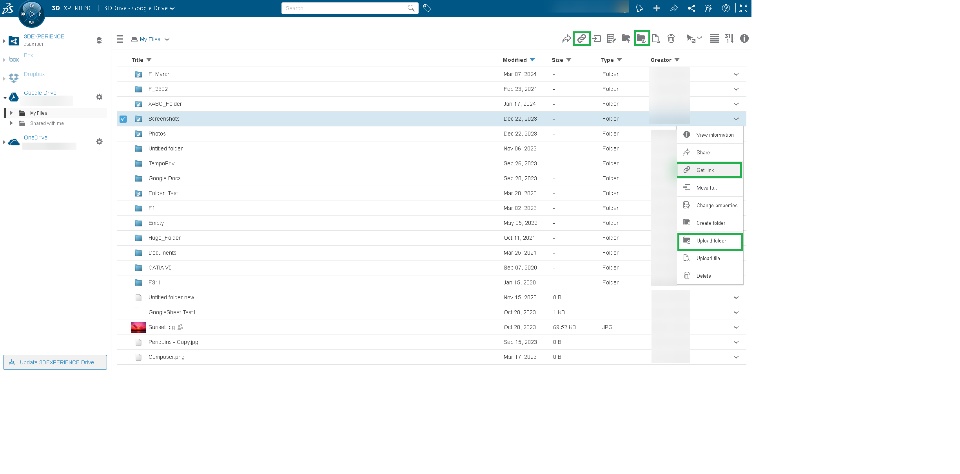Image resolution: width=960 pixels, height=474 pixels.
Task: Click the toolbar Rename edit icon
Action: pos(611,39)
